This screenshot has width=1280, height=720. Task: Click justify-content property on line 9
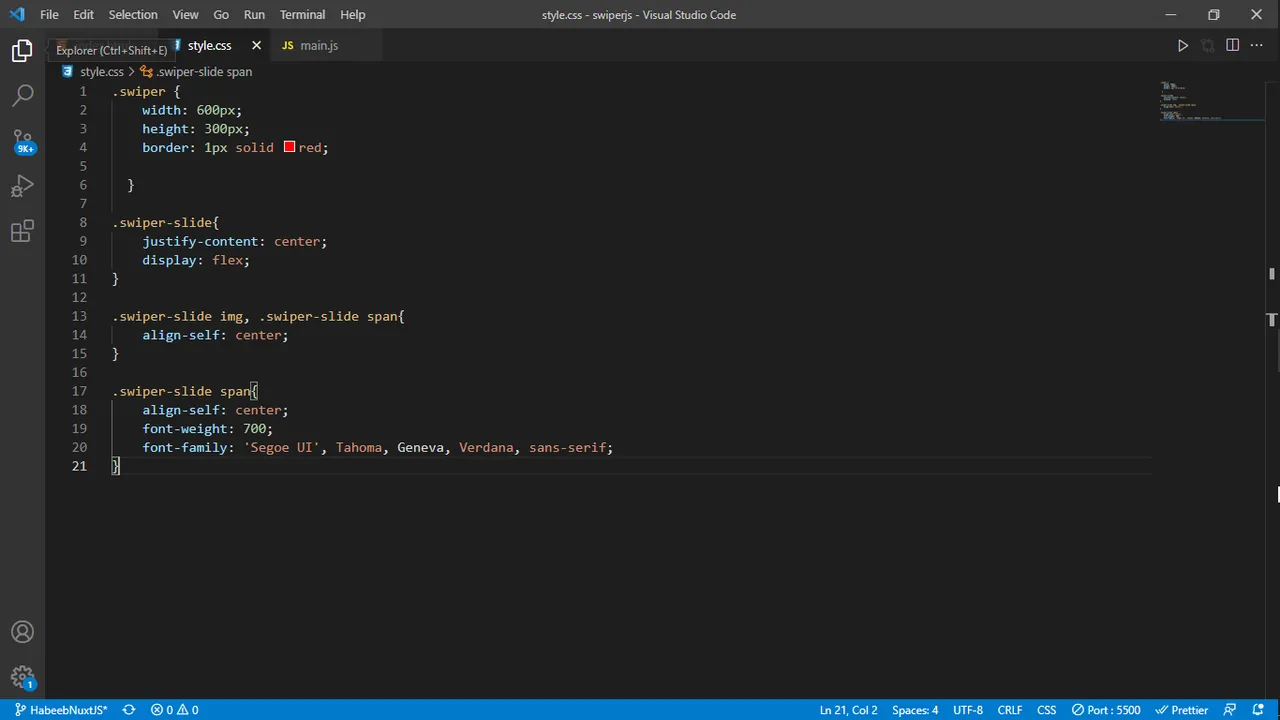(x=200, y=241)
